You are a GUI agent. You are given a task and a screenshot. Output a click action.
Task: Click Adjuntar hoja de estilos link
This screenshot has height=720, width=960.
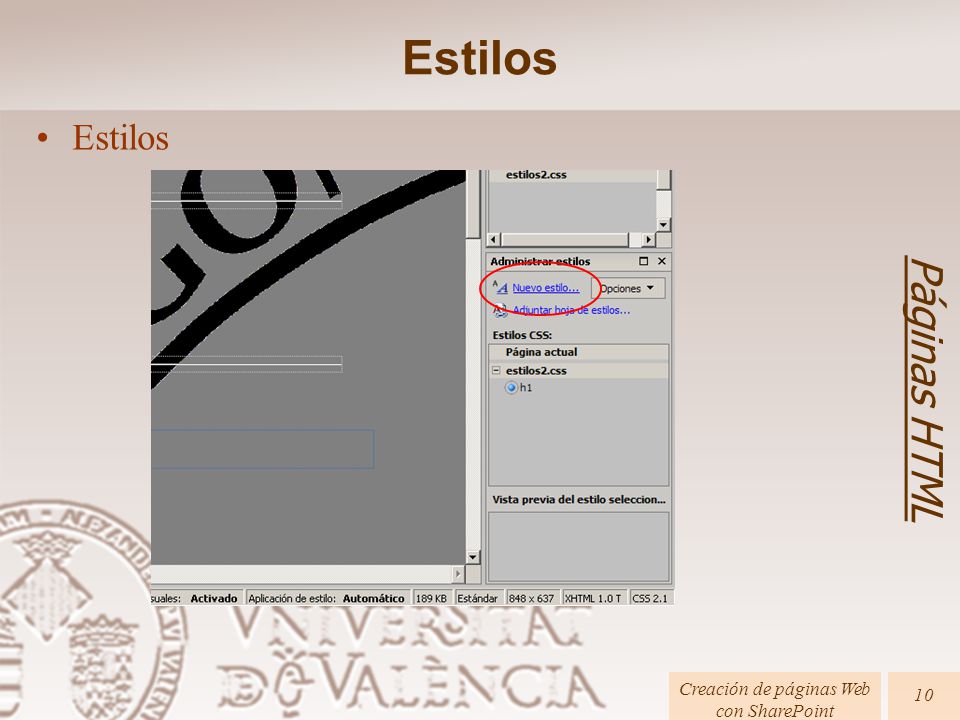[571, 310]
